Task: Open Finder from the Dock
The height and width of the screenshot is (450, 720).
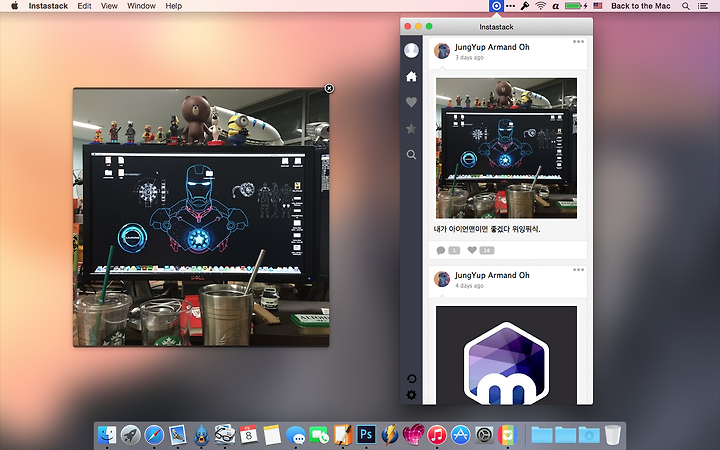Action: coord(107,434)
